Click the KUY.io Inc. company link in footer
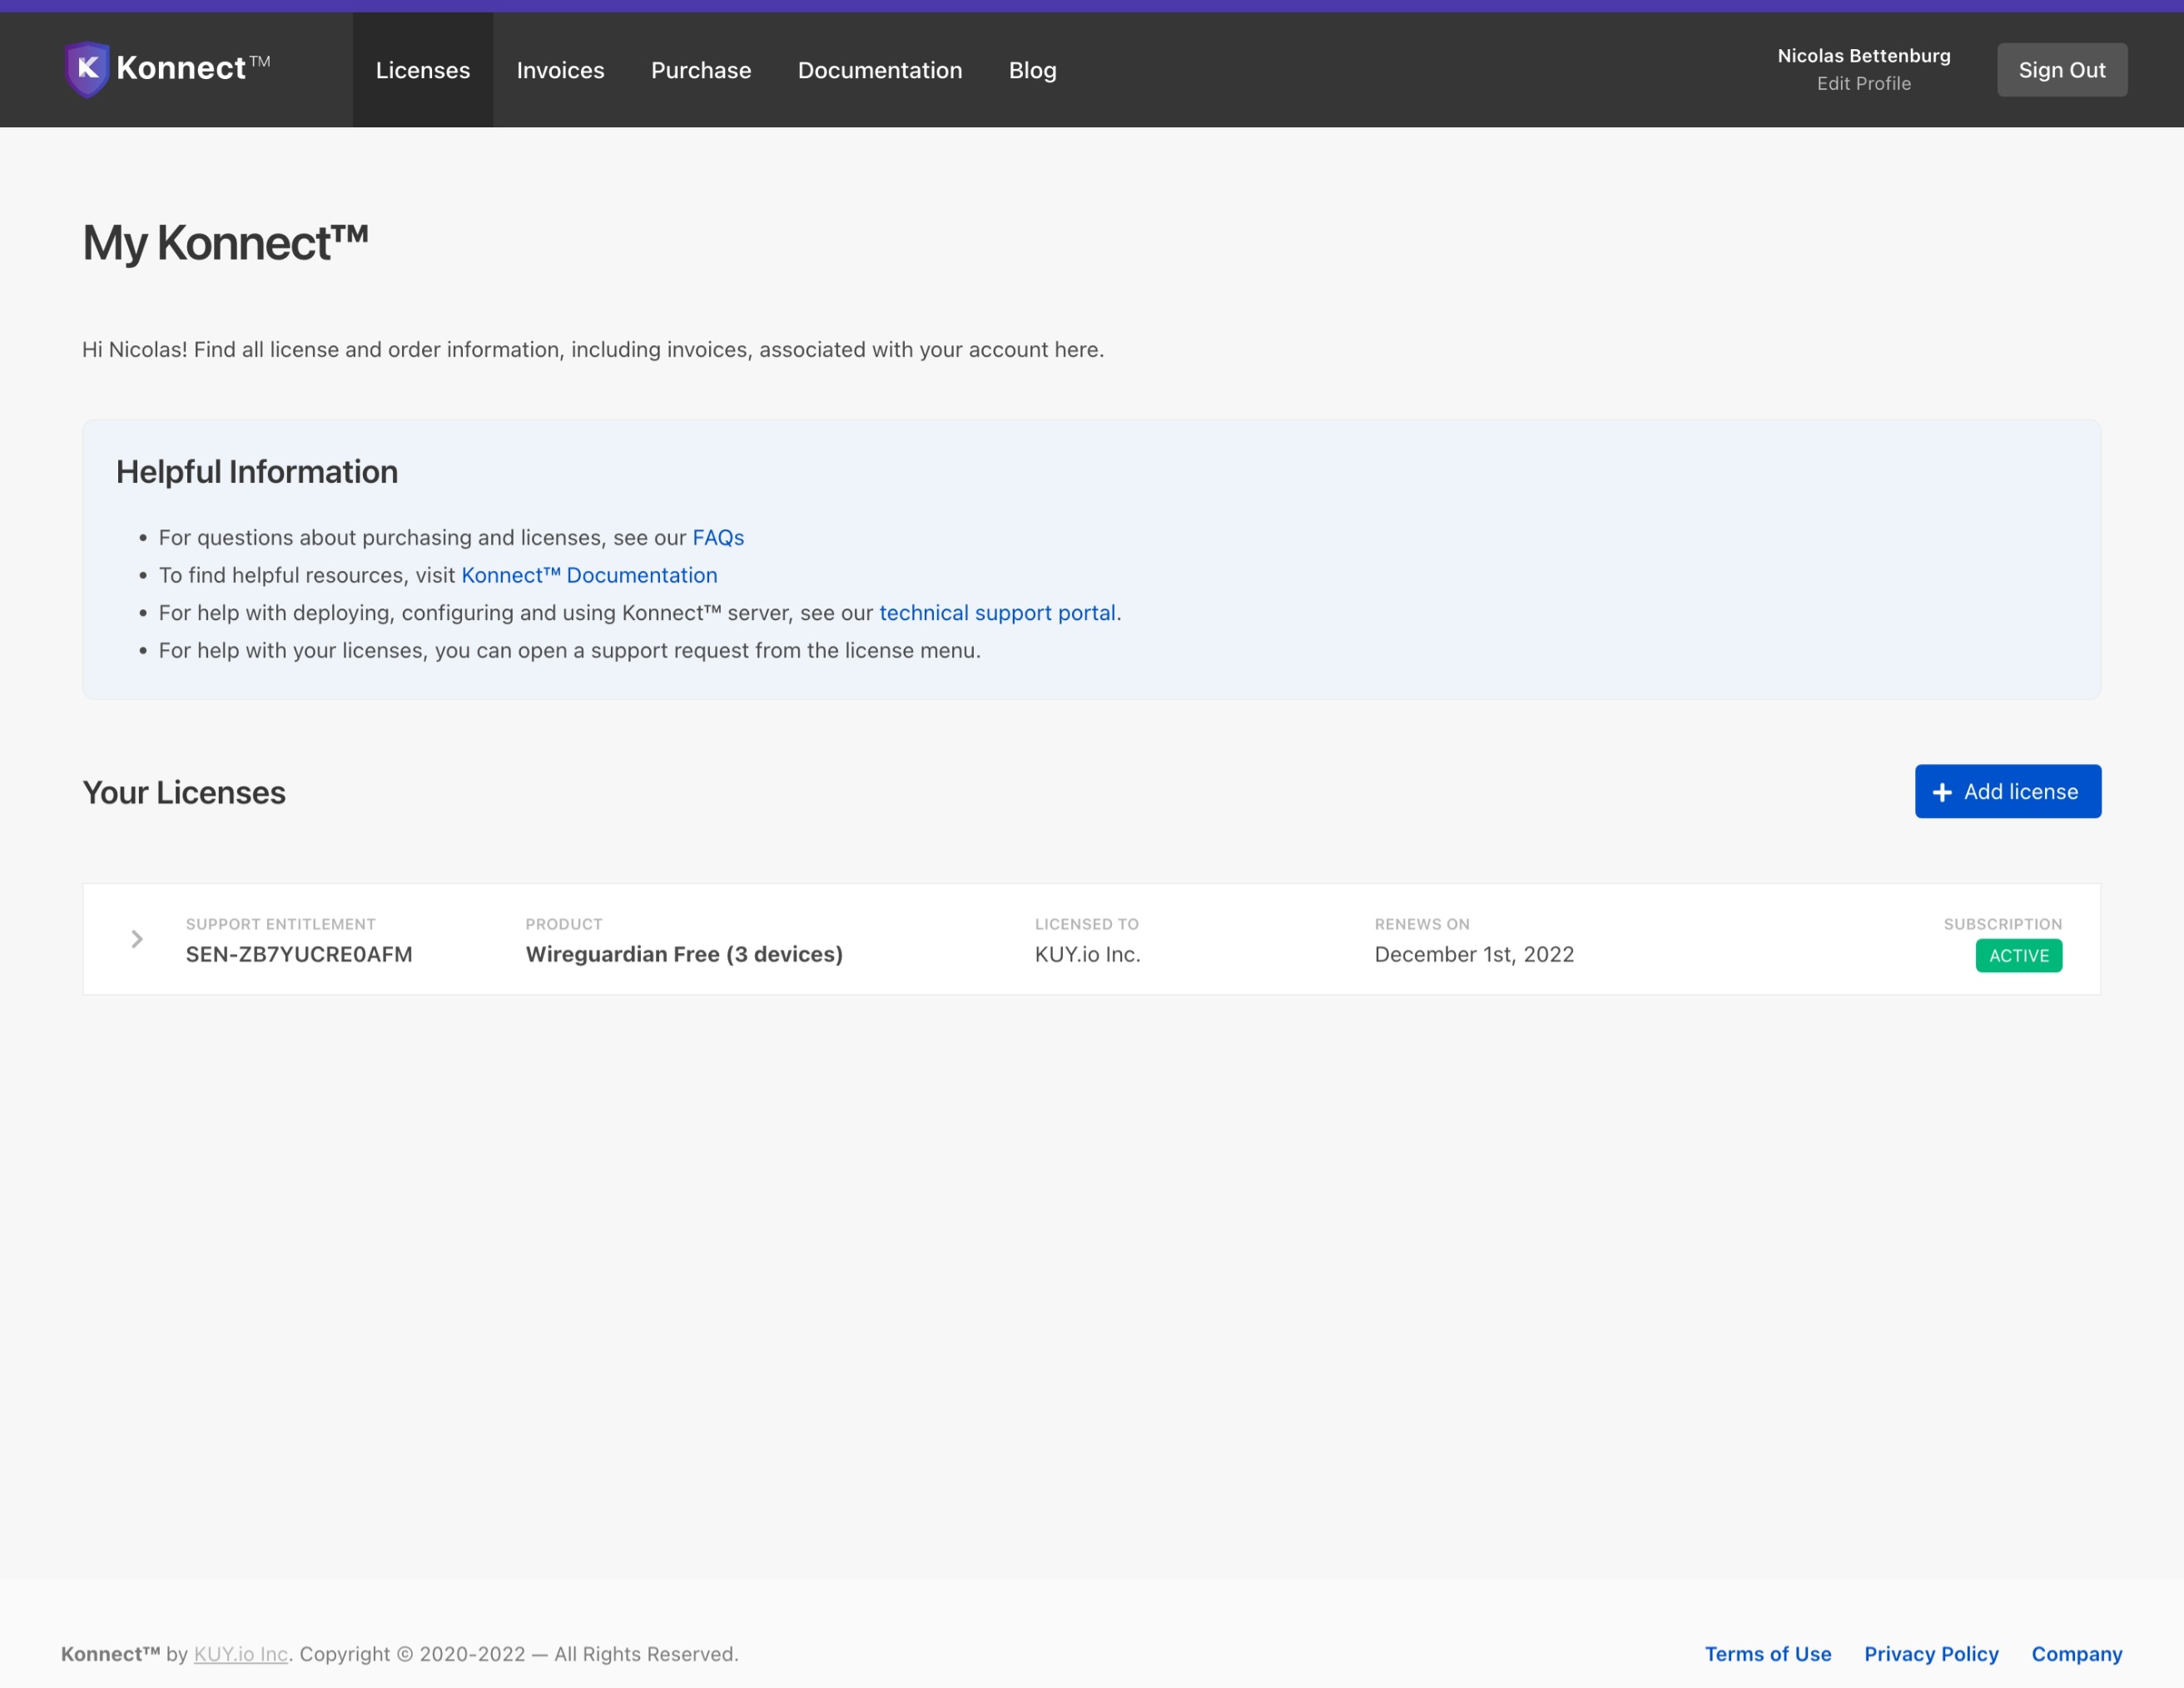The image size is (2184, 1688). tap(240, 1652)
